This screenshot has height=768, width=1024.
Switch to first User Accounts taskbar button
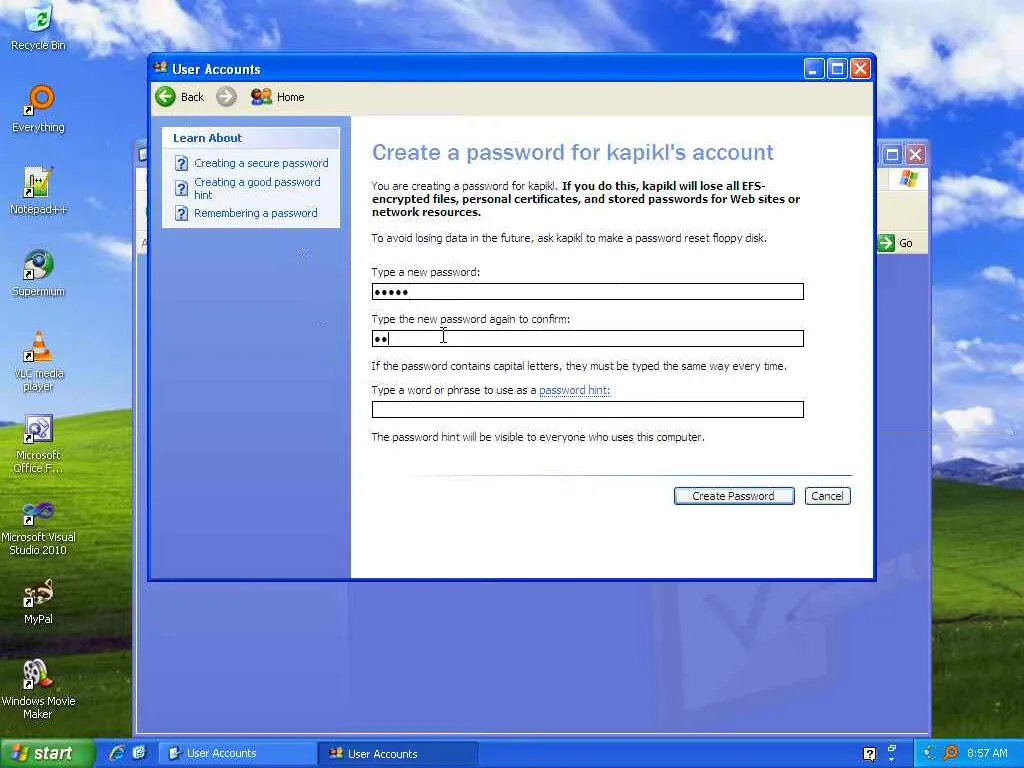(236, 754)
